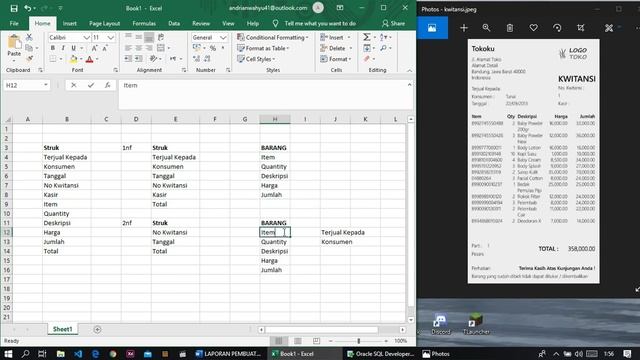The width and height of the screenshot is (640, 360).
Task: Open Conditional Formatting menu
Action: pos(273,37)
